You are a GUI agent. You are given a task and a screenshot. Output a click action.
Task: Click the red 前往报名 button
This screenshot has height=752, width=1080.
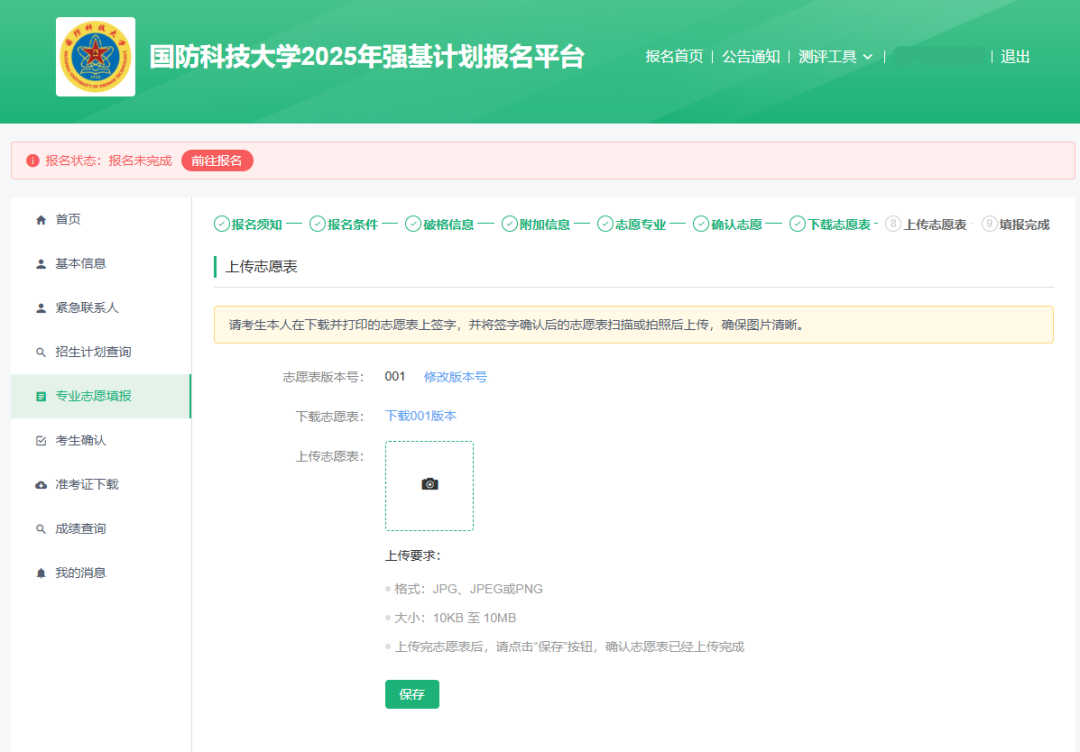(x=217, y=160)
